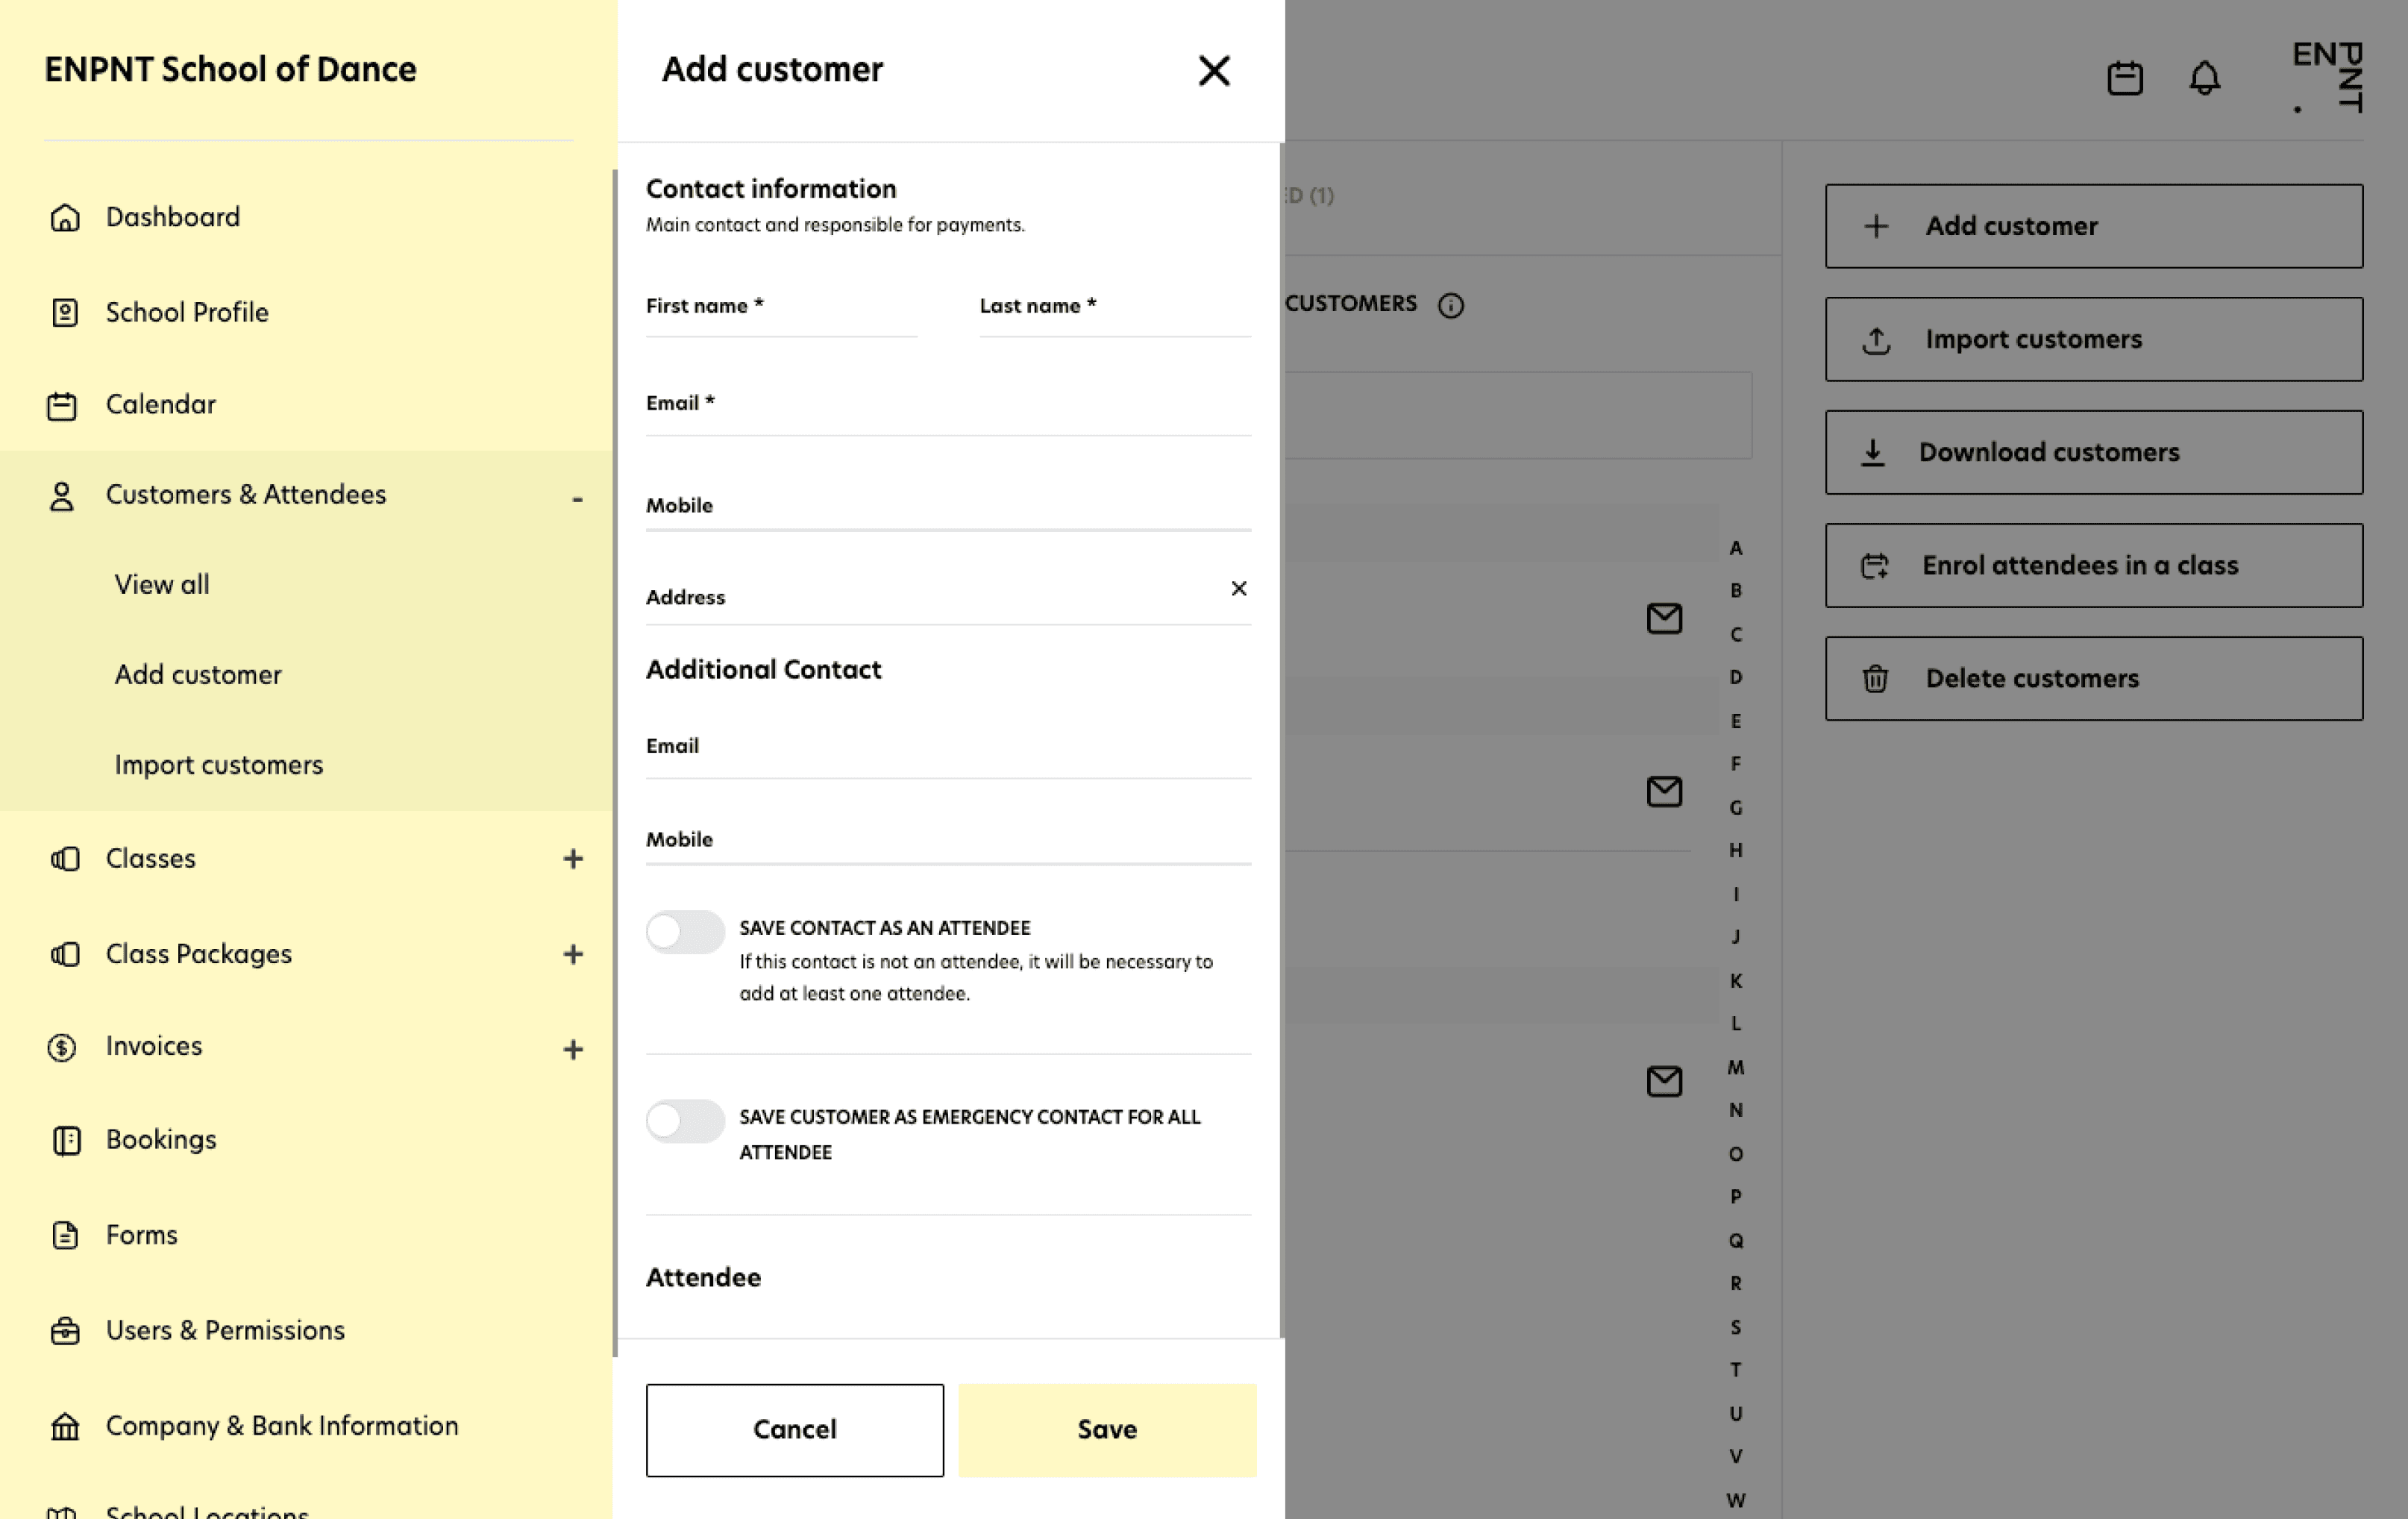Click the Bookings sidebar icon
Screen dimensions: 2408x1519
pyautogui.click(x=66, y=1140)
